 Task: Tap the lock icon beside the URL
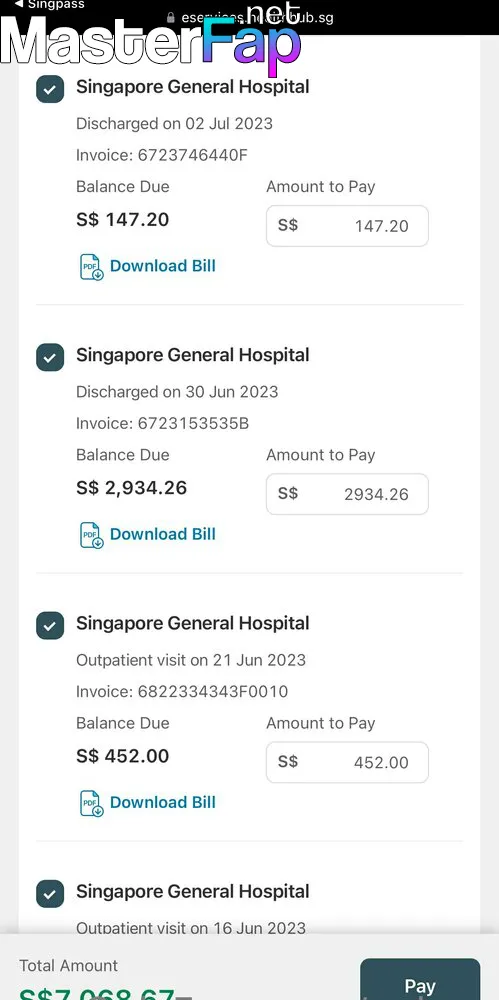170,17
